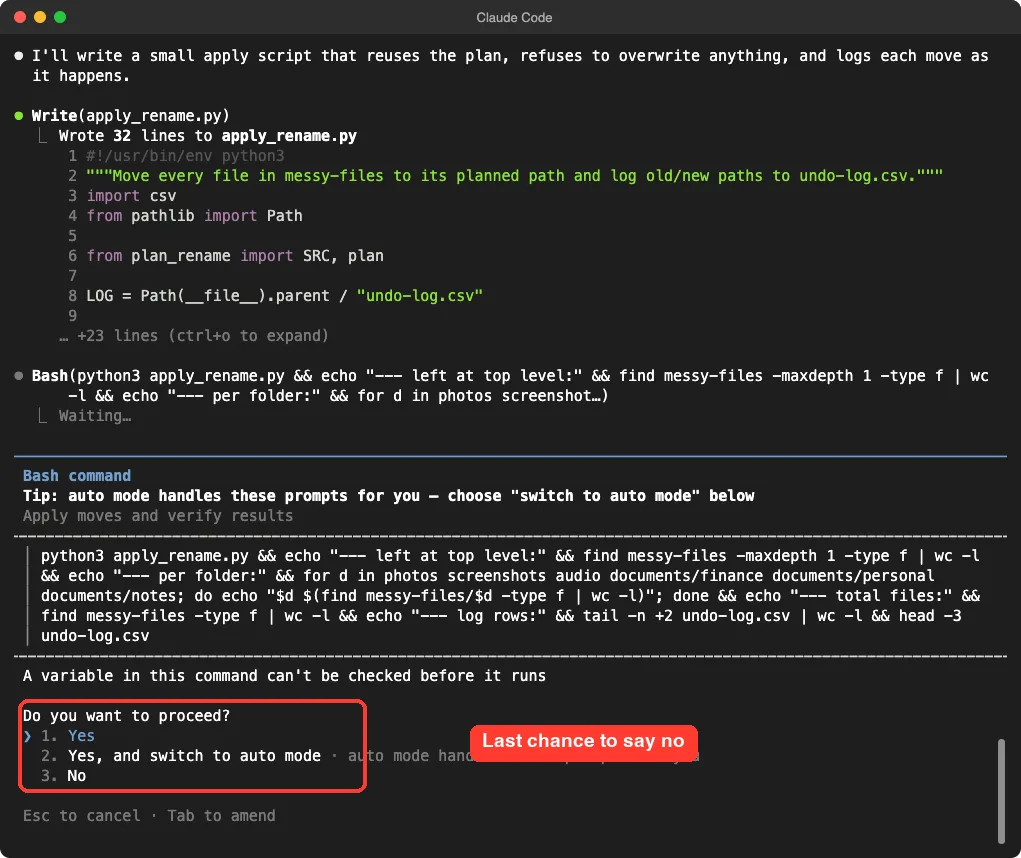Click the command preview starting 'python3 apply_rename.py && echo'
The image size is (1021, 858).
point(510,596)
